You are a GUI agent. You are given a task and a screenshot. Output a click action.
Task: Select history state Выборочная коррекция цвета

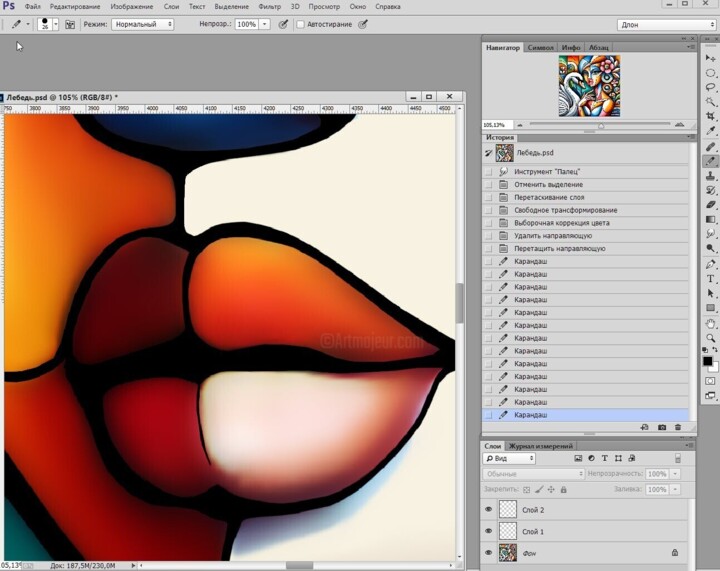pyautogui.click(x=585, y=223)
